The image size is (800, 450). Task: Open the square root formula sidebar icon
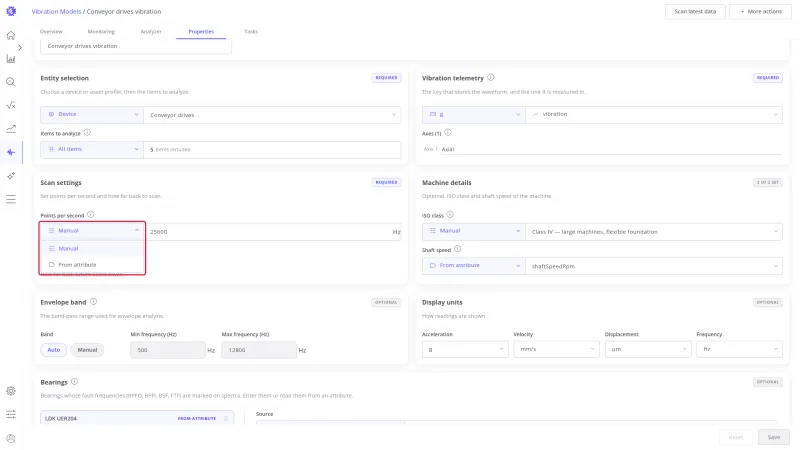coord(11,106)
